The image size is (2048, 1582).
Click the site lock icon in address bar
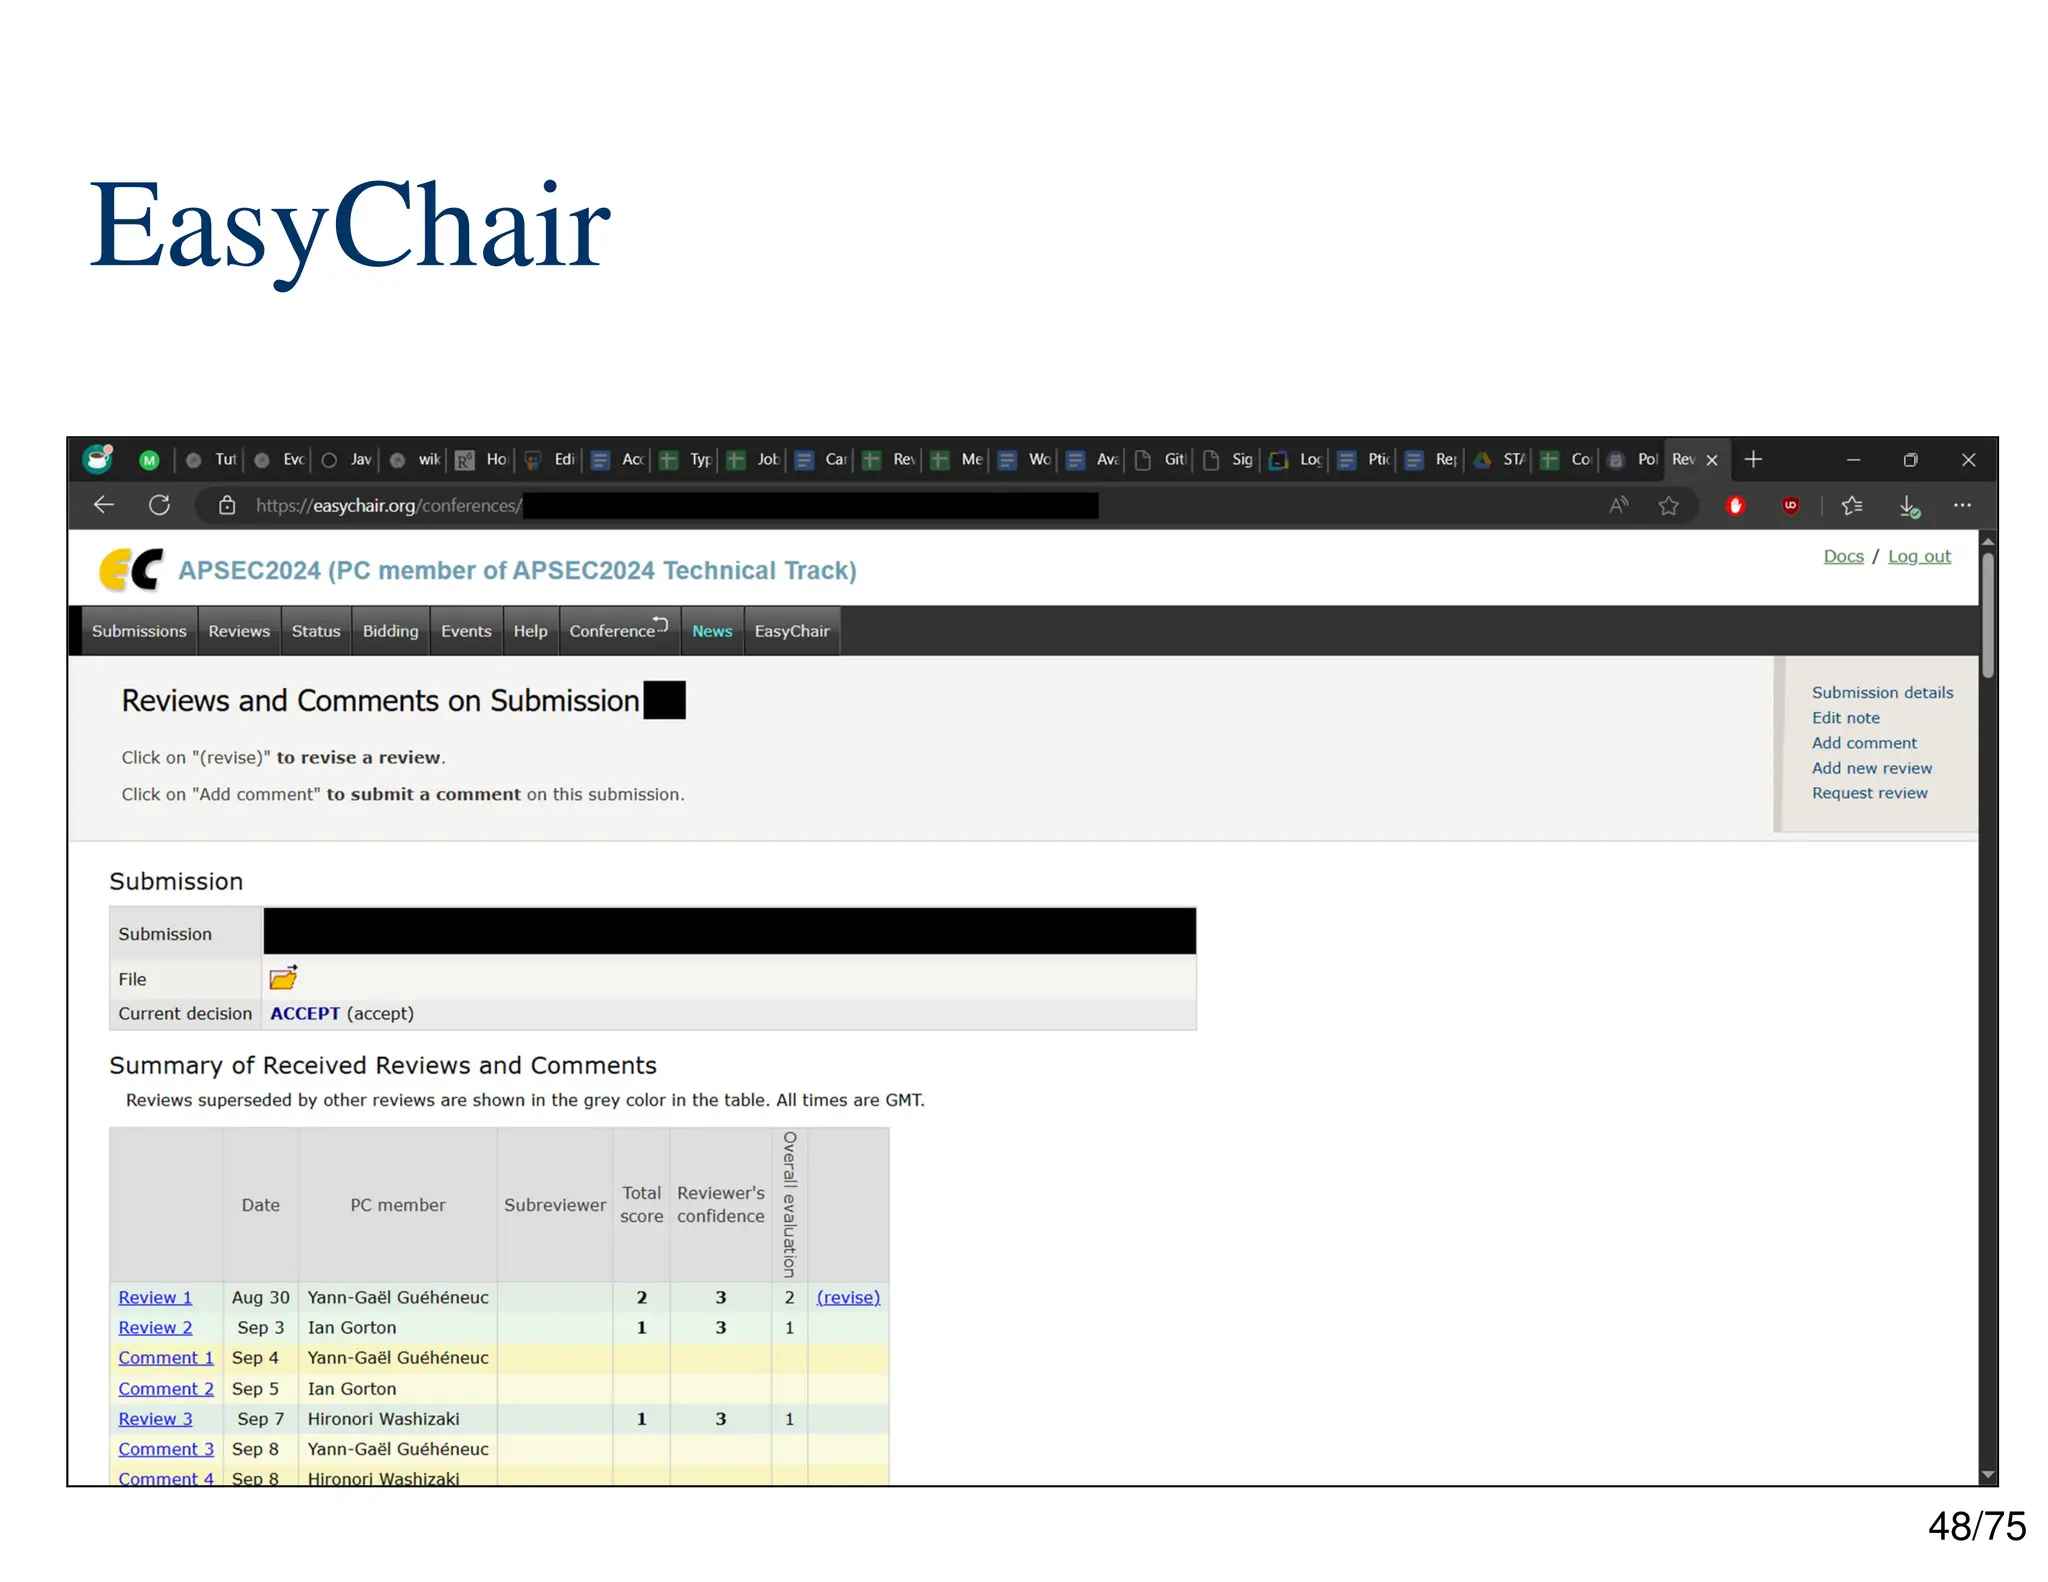pyautogui.click(x=227, y=505)
